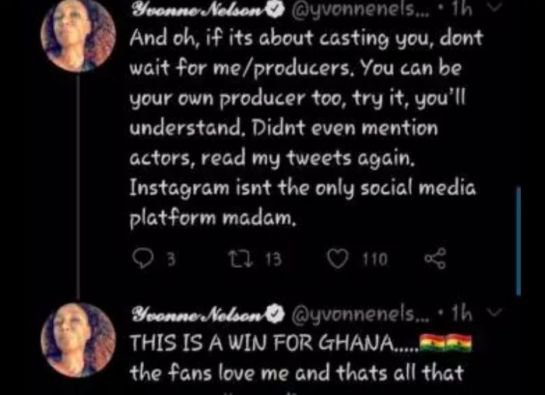Share the casting tweet
Screen dimensions: 545x395
click(x=435, y=259)
